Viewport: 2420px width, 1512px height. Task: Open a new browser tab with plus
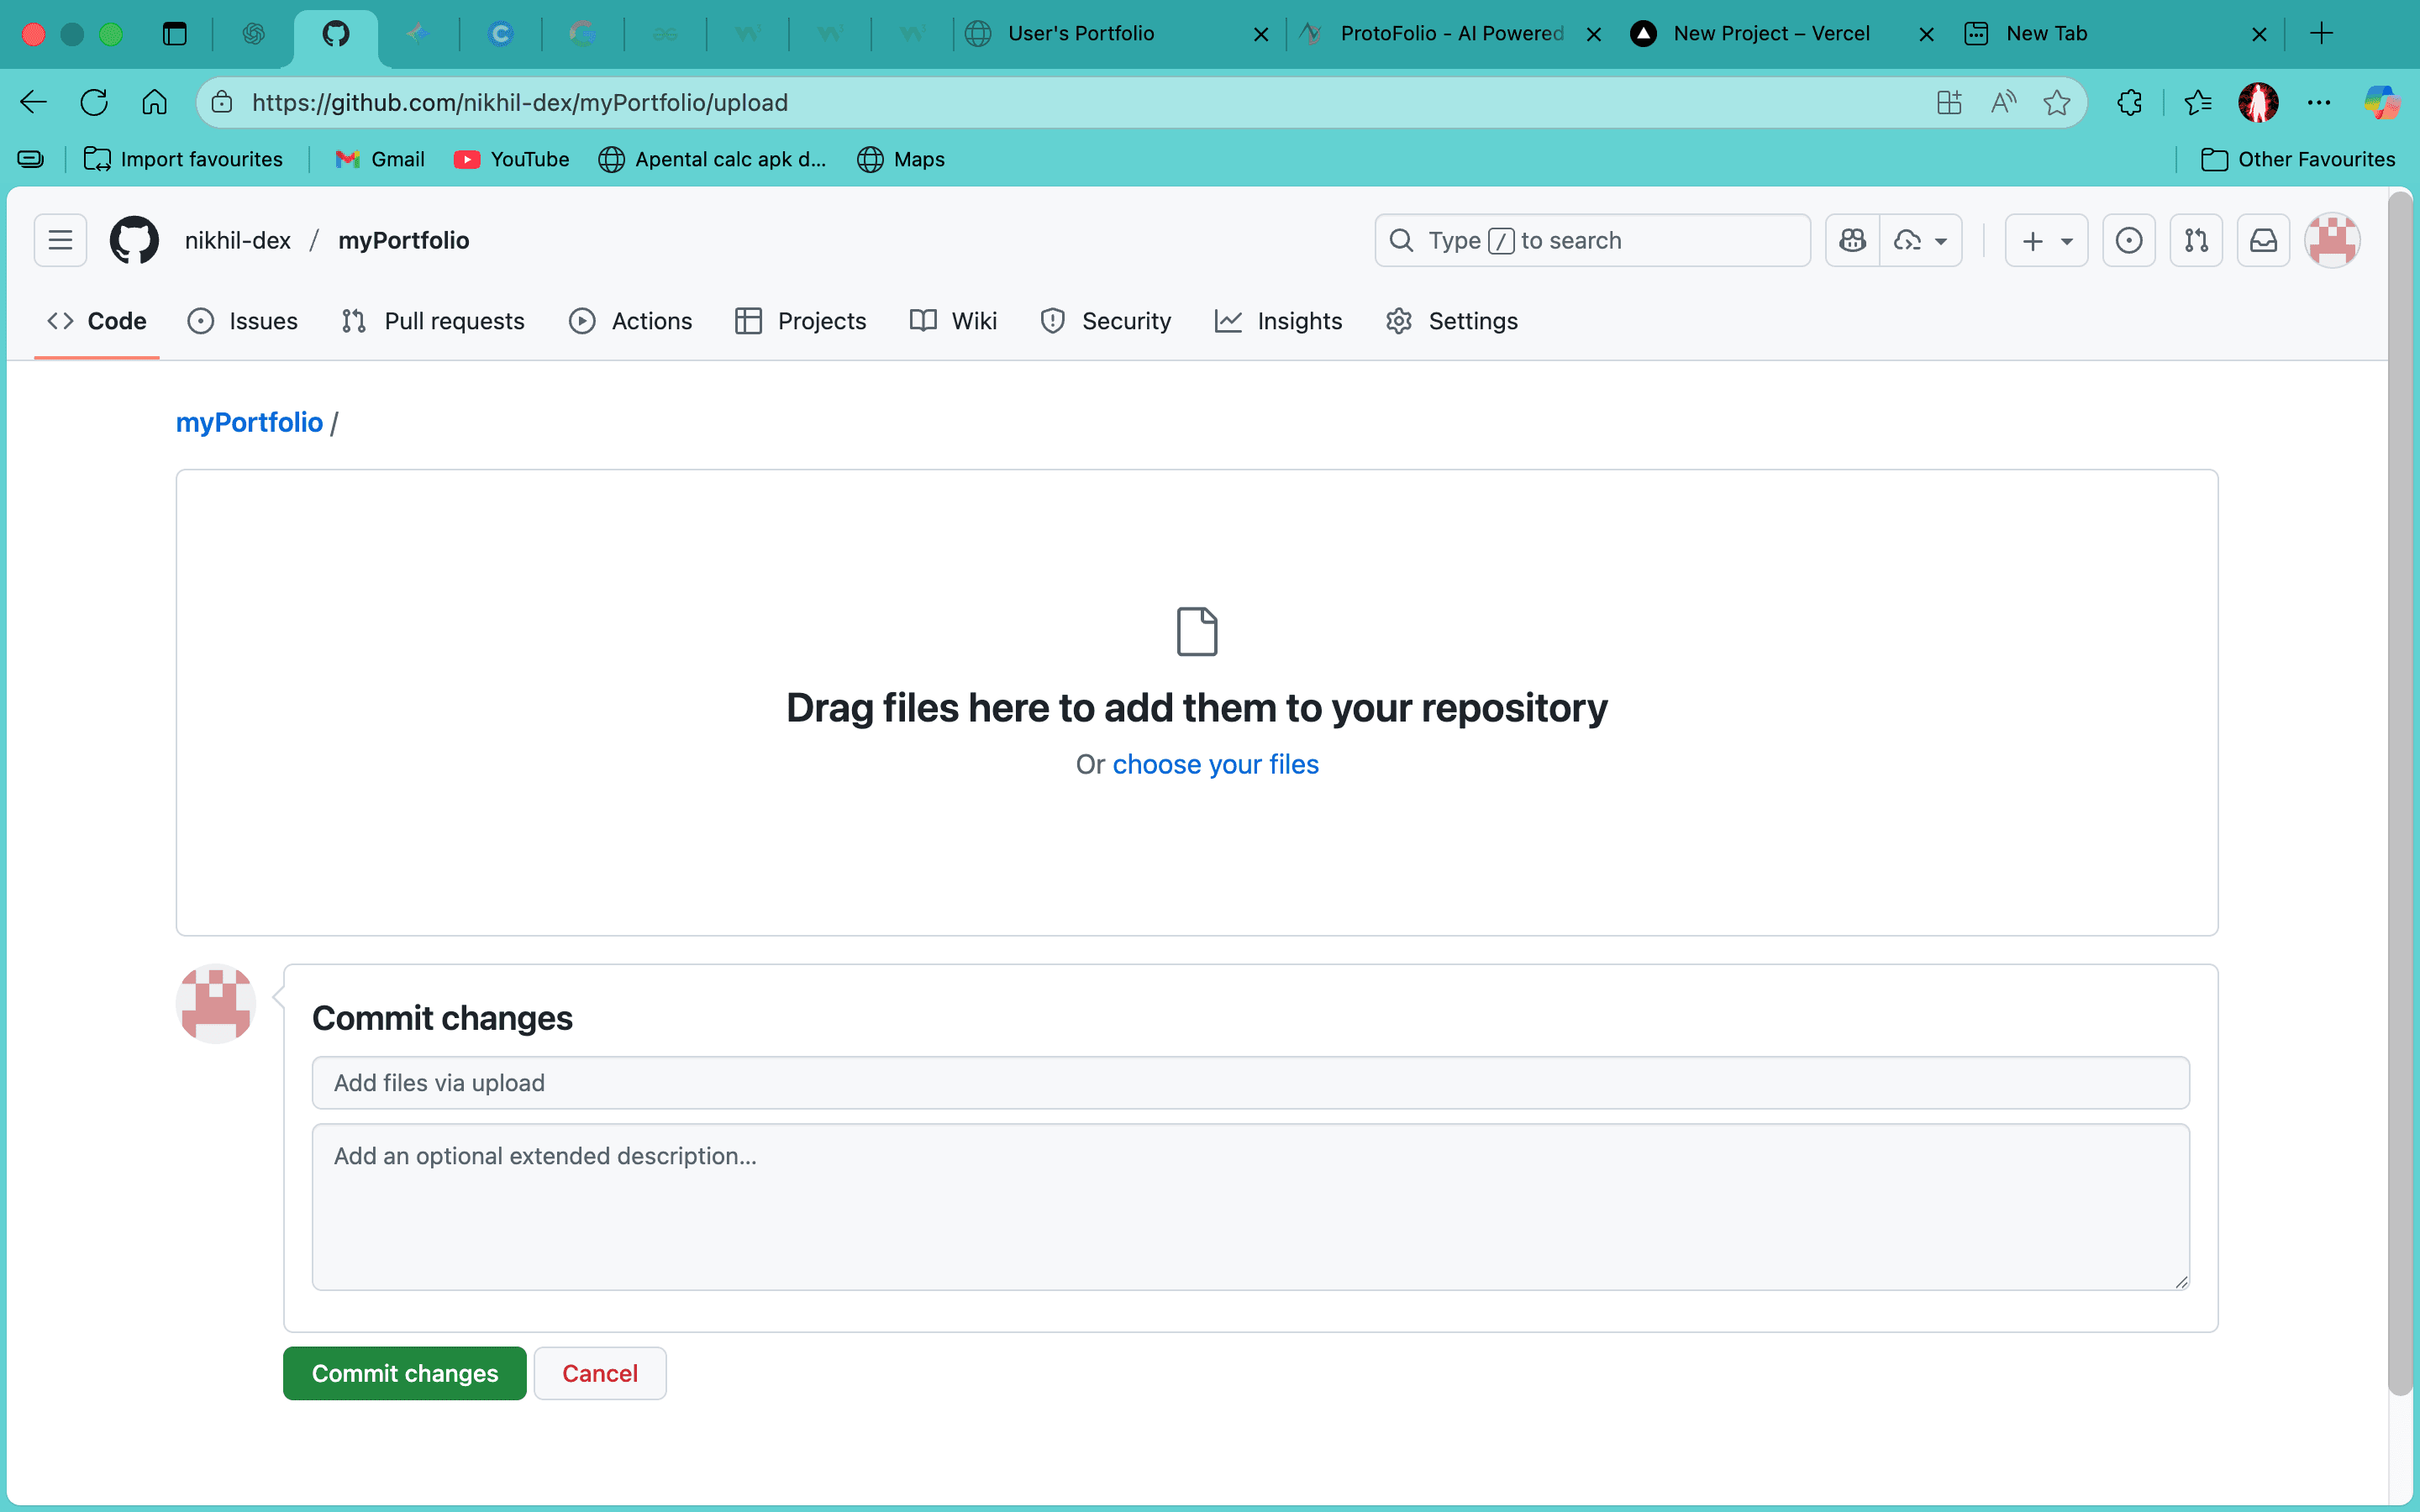[2321, 33]
